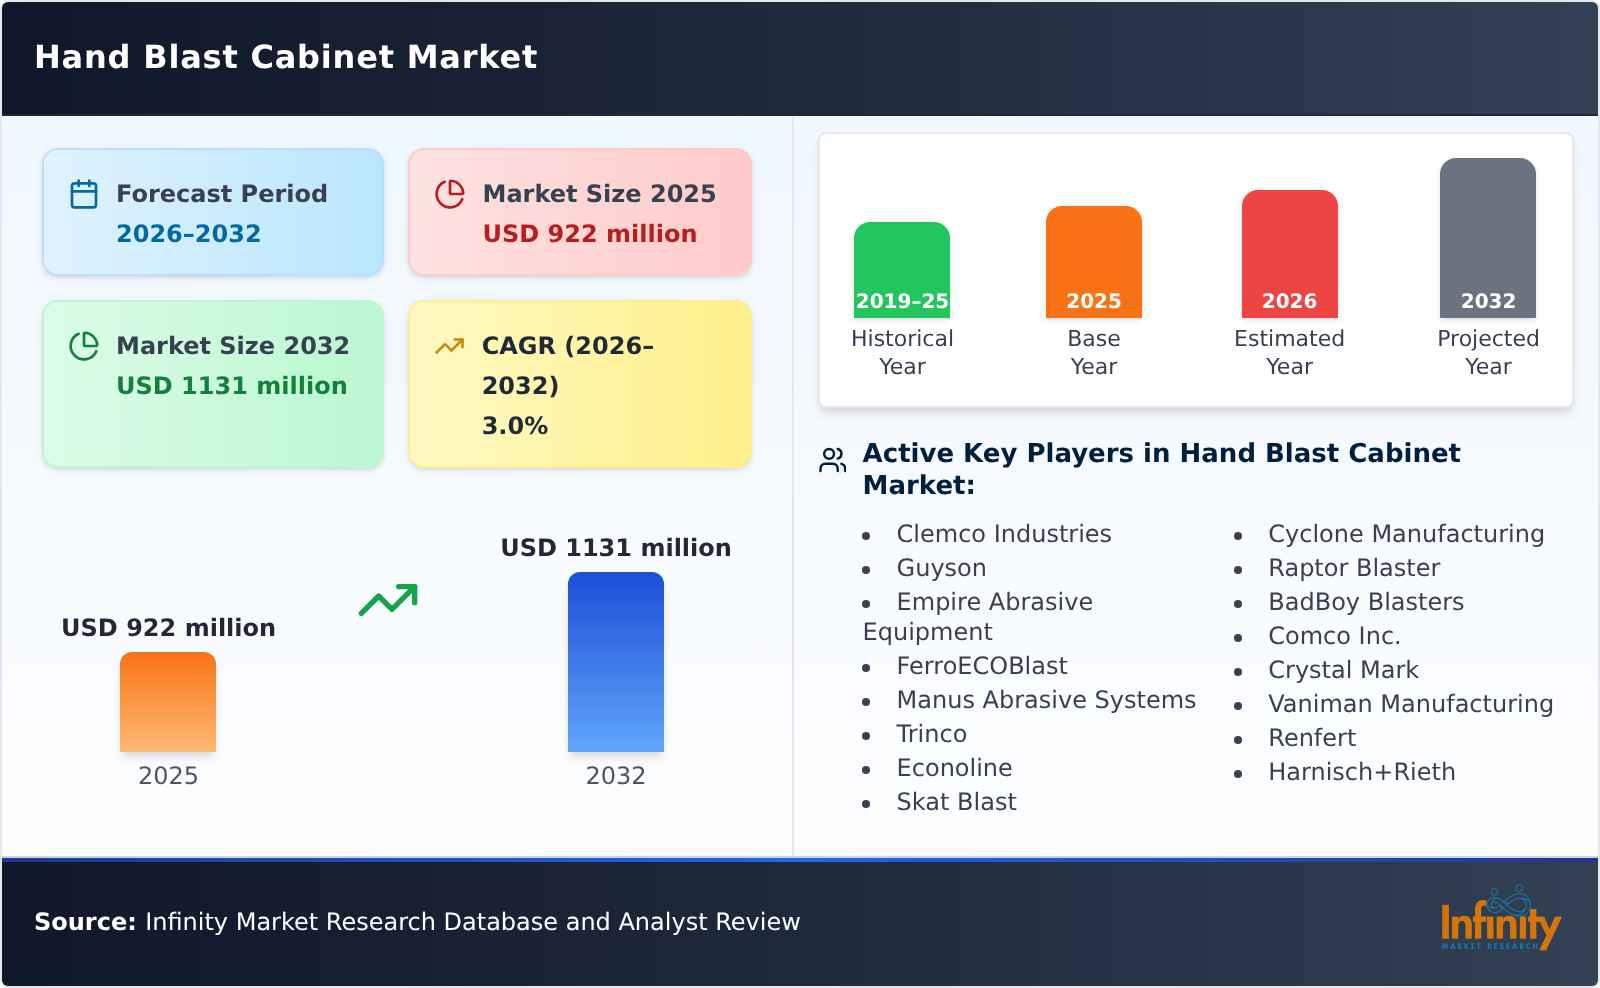Select the Forecast Period 2026–2032 card

tap(213, 210)
